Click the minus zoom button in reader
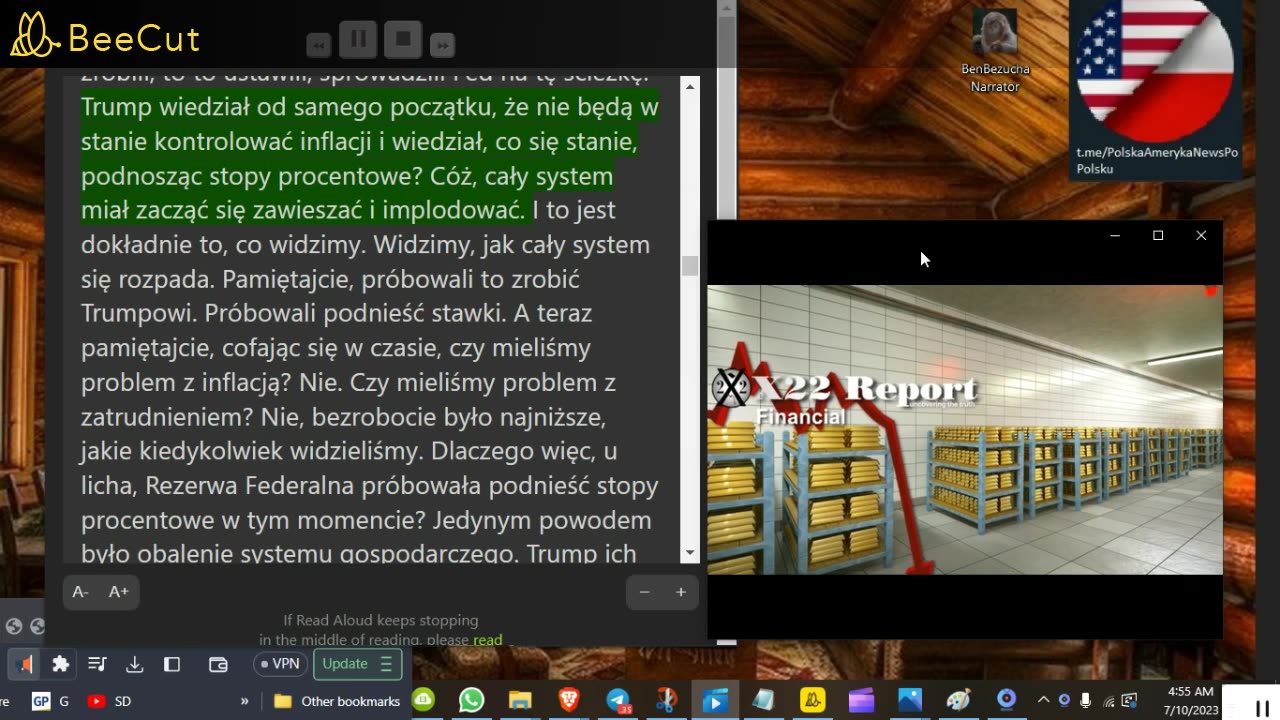The width and height of the screenshot is (1280, 720). point(645,592)
